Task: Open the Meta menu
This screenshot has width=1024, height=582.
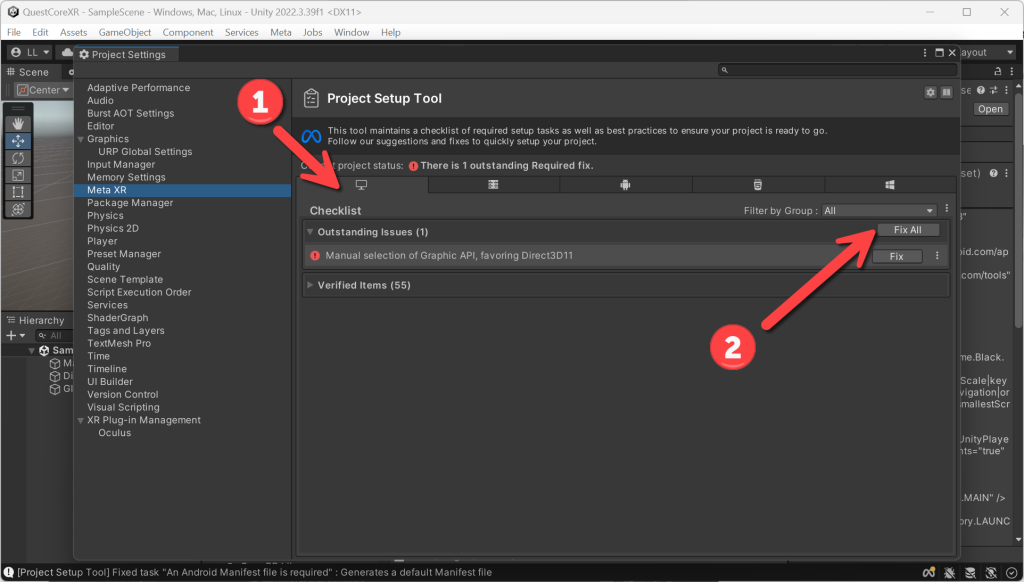Action: tap(281, 32)
